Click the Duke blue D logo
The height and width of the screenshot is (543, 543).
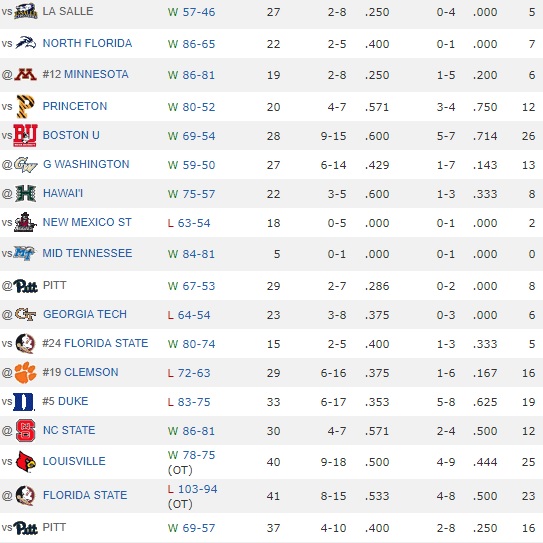tap(24, 402)
